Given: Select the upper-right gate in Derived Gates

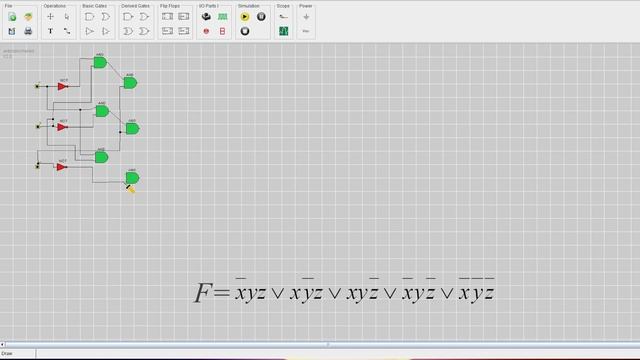Looking at the screenshot, I should coord(144,17).
